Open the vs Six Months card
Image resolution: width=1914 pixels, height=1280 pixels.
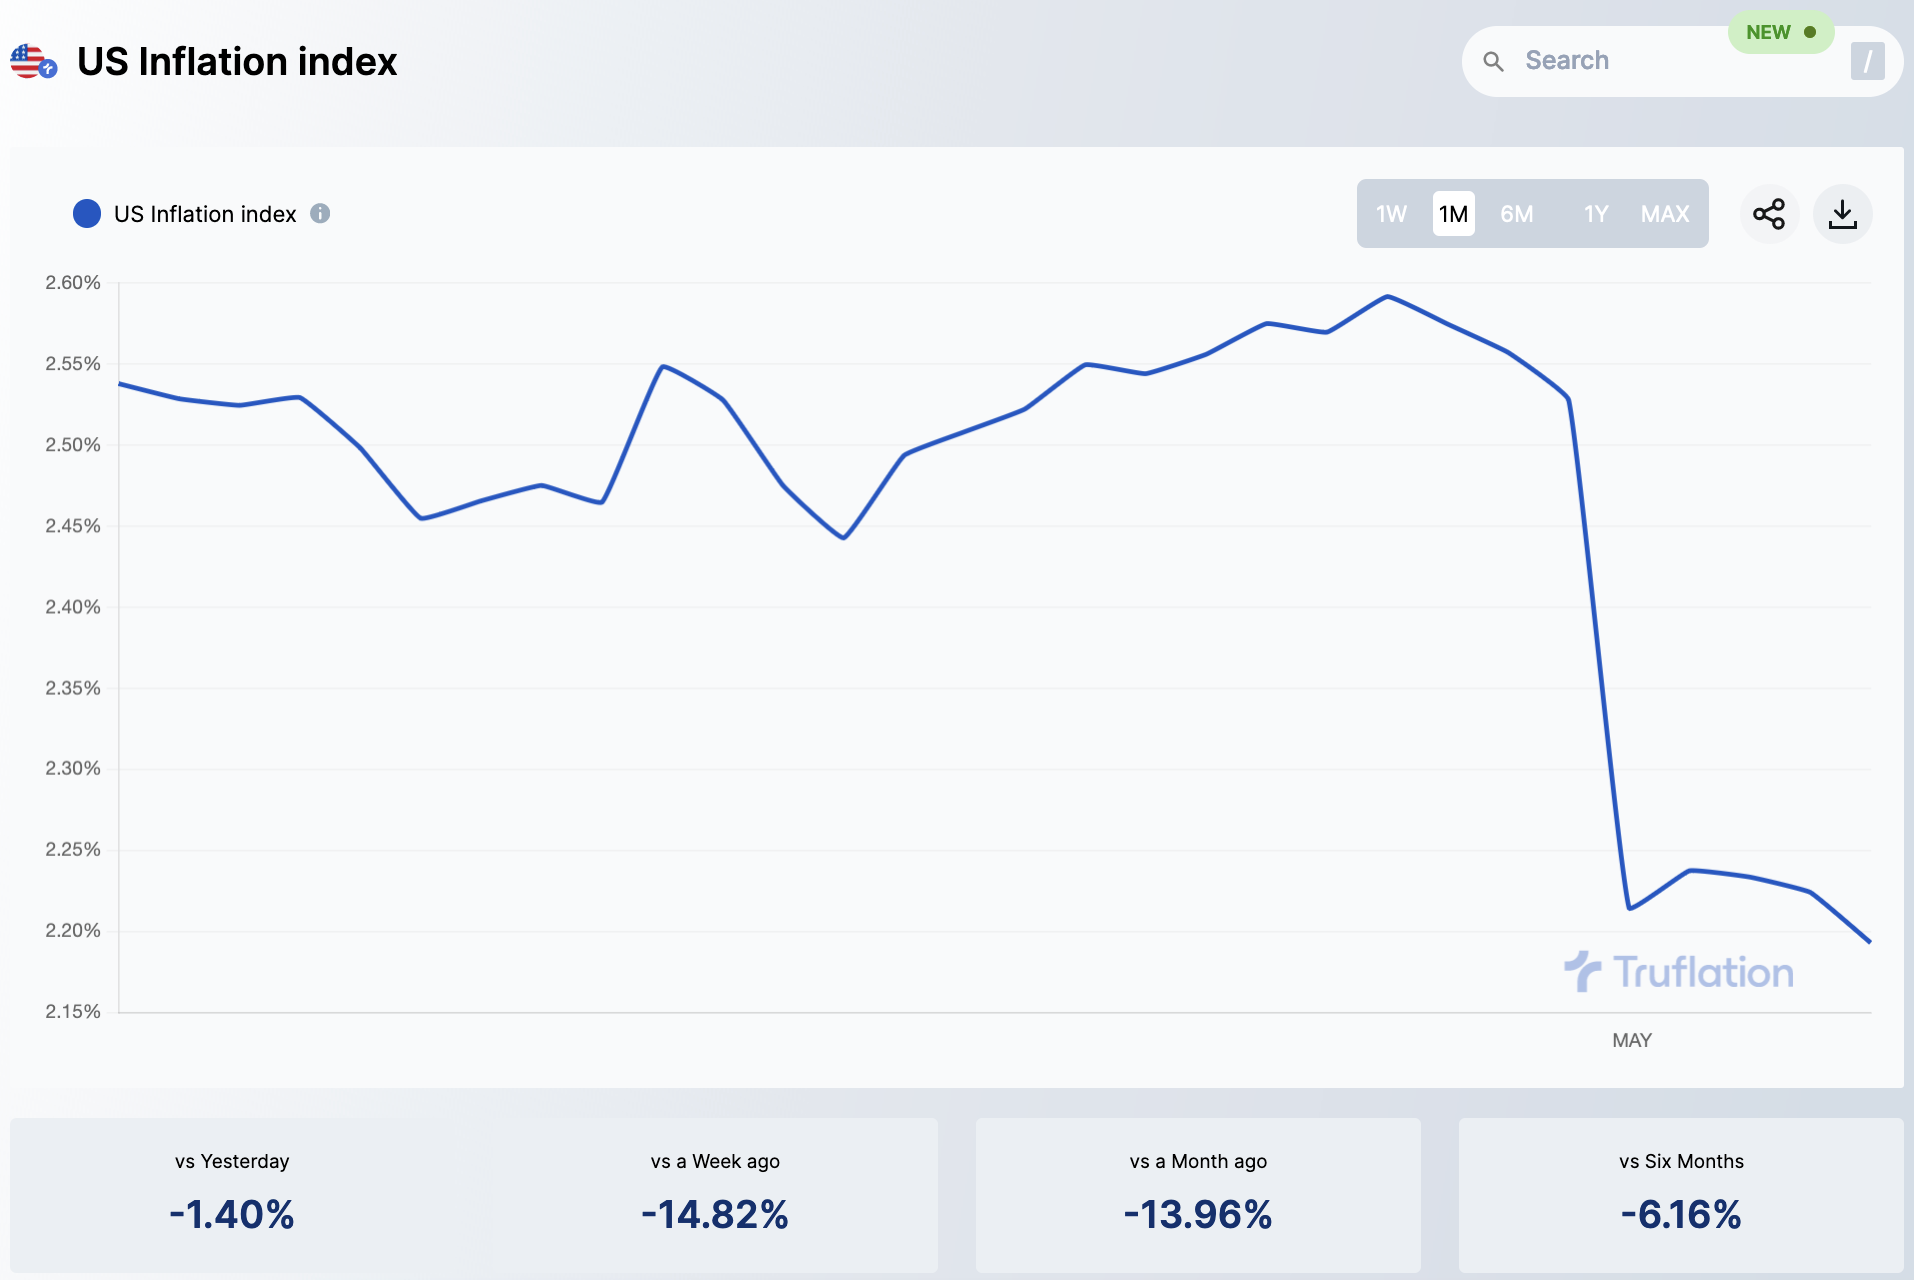click(1681, 1195)
